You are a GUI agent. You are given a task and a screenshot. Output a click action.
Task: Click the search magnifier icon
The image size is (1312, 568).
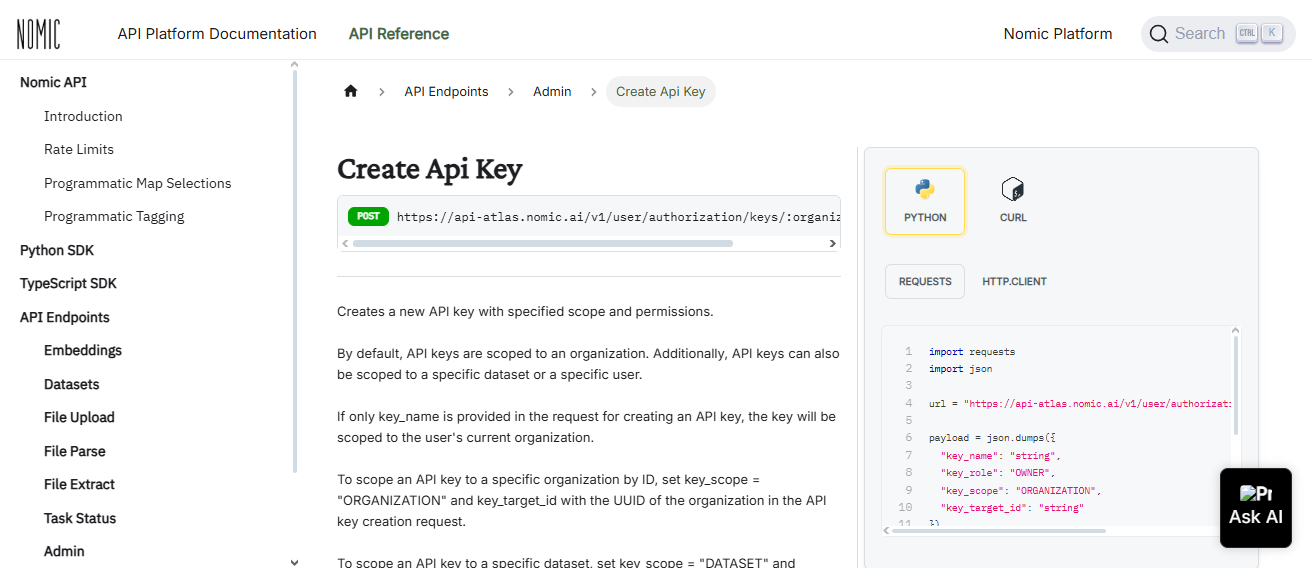[x=1159, y=34]
